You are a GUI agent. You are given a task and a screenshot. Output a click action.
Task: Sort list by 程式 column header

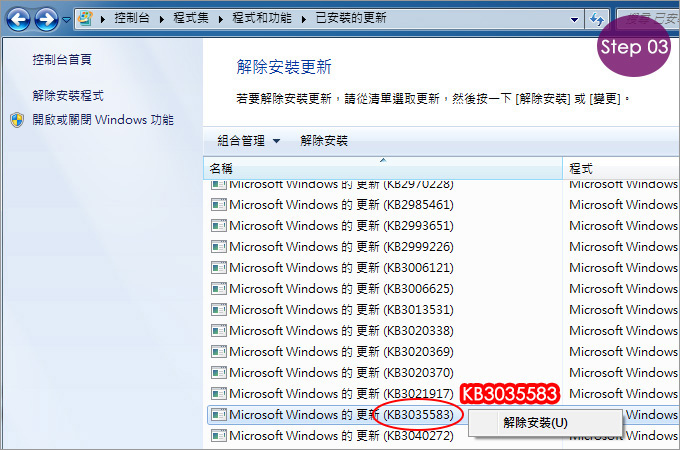pyautogui.click(x=621, y=168)
